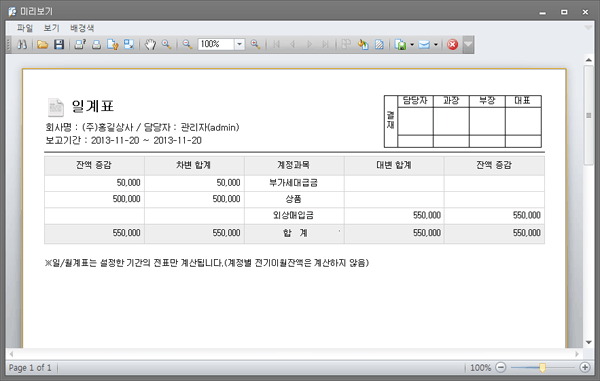
Task: Click the binoculars search icon
Action: (x=22, y=44)
